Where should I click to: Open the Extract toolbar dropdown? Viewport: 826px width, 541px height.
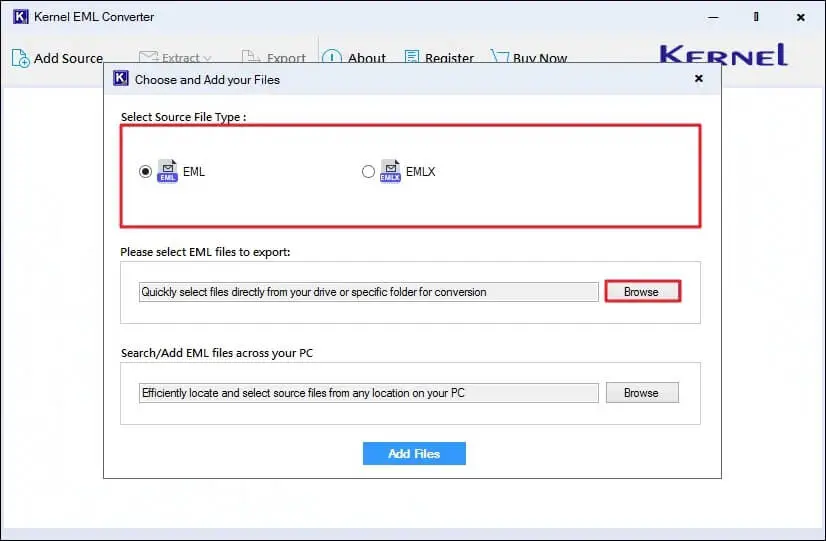[x=175, y=57]
